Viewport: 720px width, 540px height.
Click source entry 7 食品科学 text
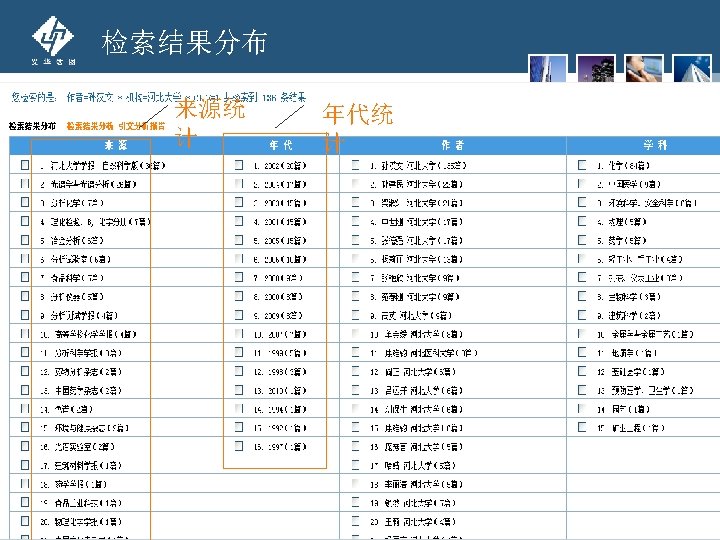77,278
